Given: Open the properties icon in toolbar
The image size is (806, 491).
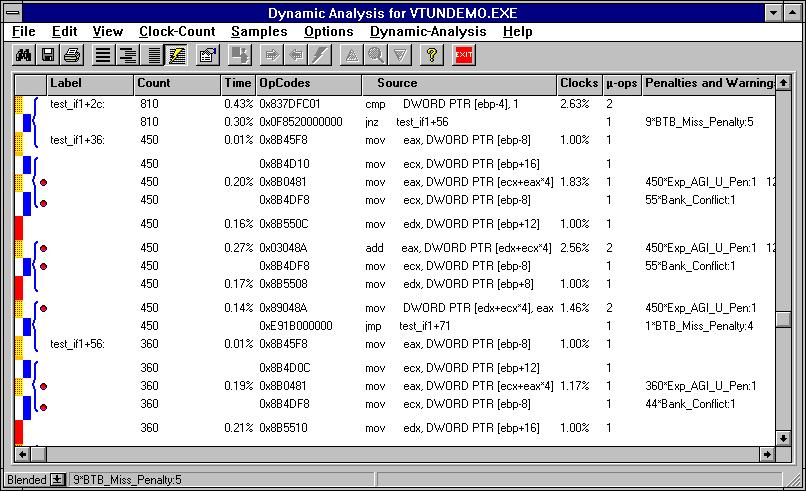Looking at the screenshot, I should [x=207, y=55].
